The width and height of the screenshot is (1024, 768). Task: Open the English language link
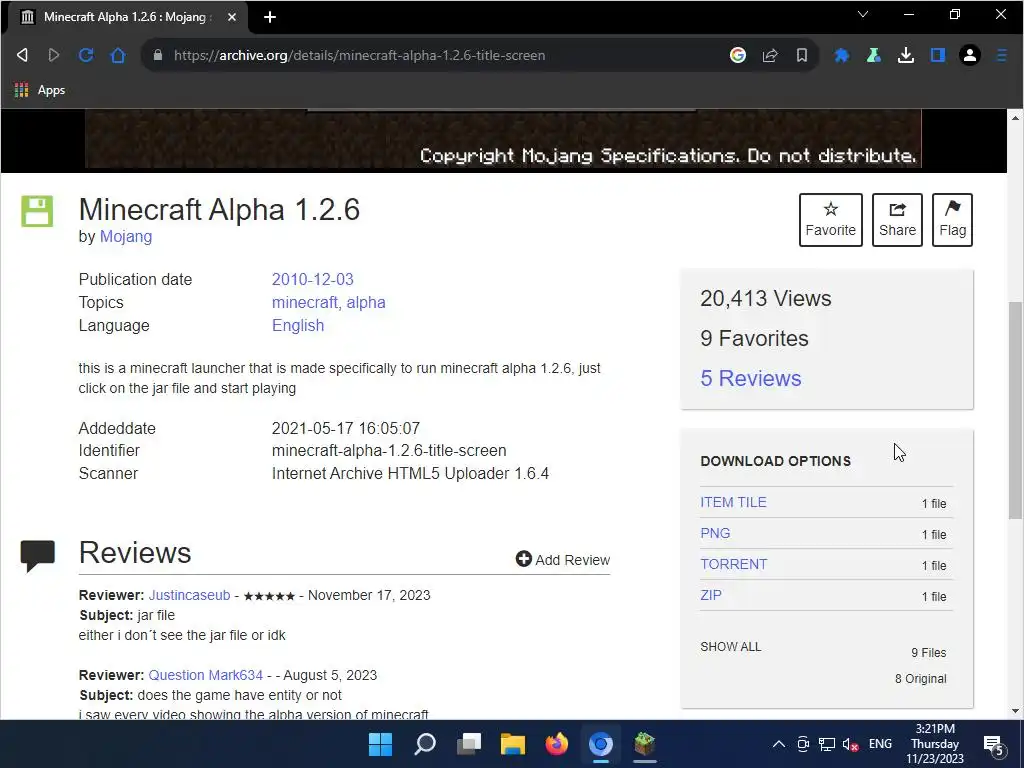[298, 325]
